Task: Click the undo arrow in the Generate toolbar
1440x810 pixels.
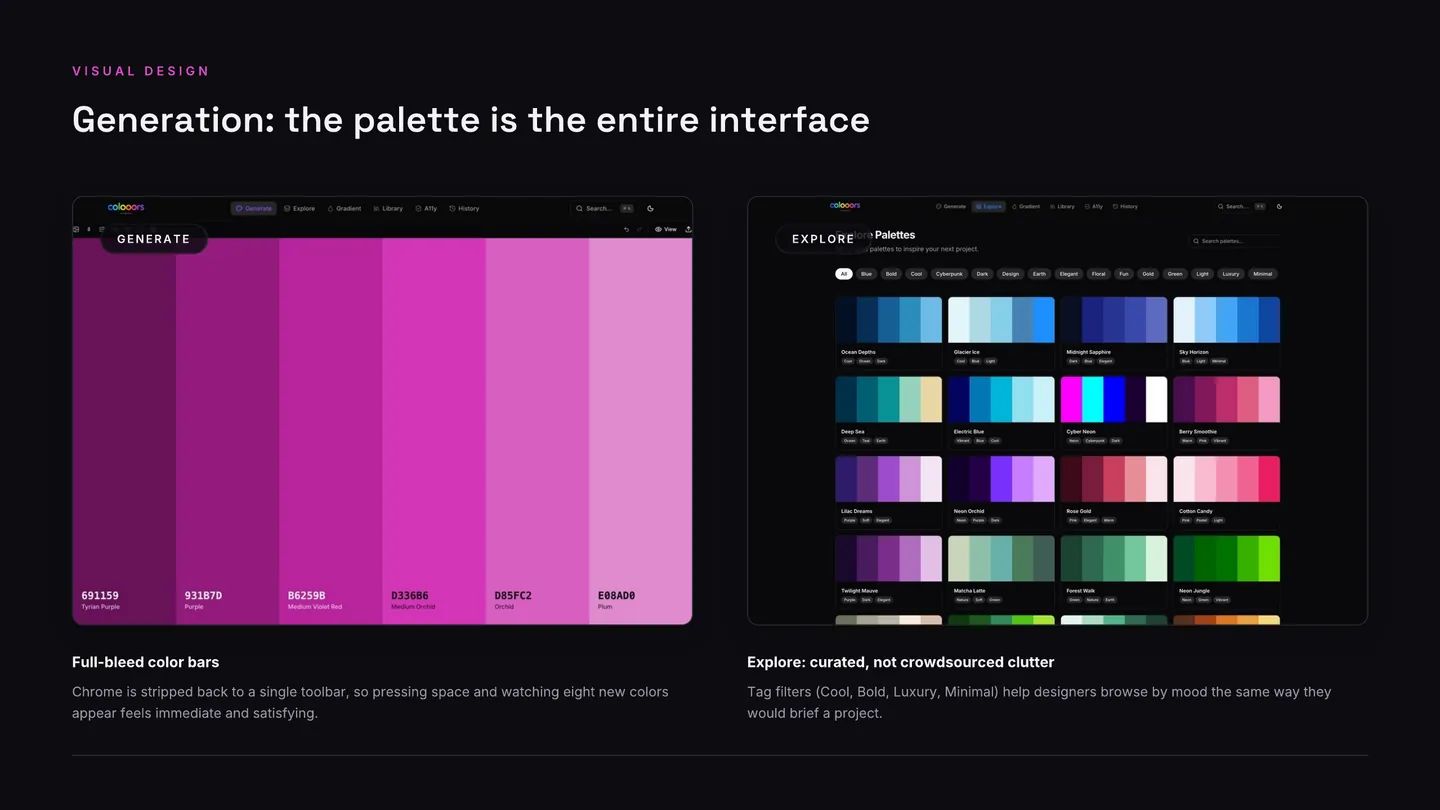Action: coord(627,229)
